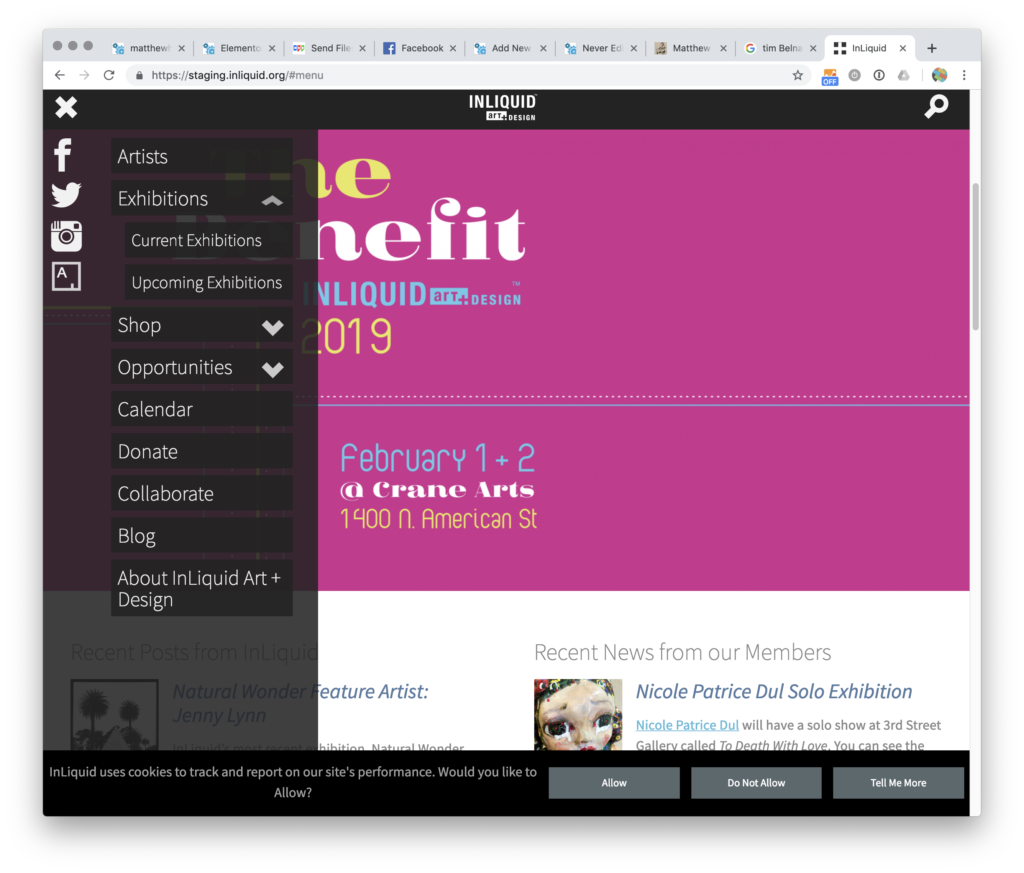Go back with the browser back arrow

tap(59, 75)
